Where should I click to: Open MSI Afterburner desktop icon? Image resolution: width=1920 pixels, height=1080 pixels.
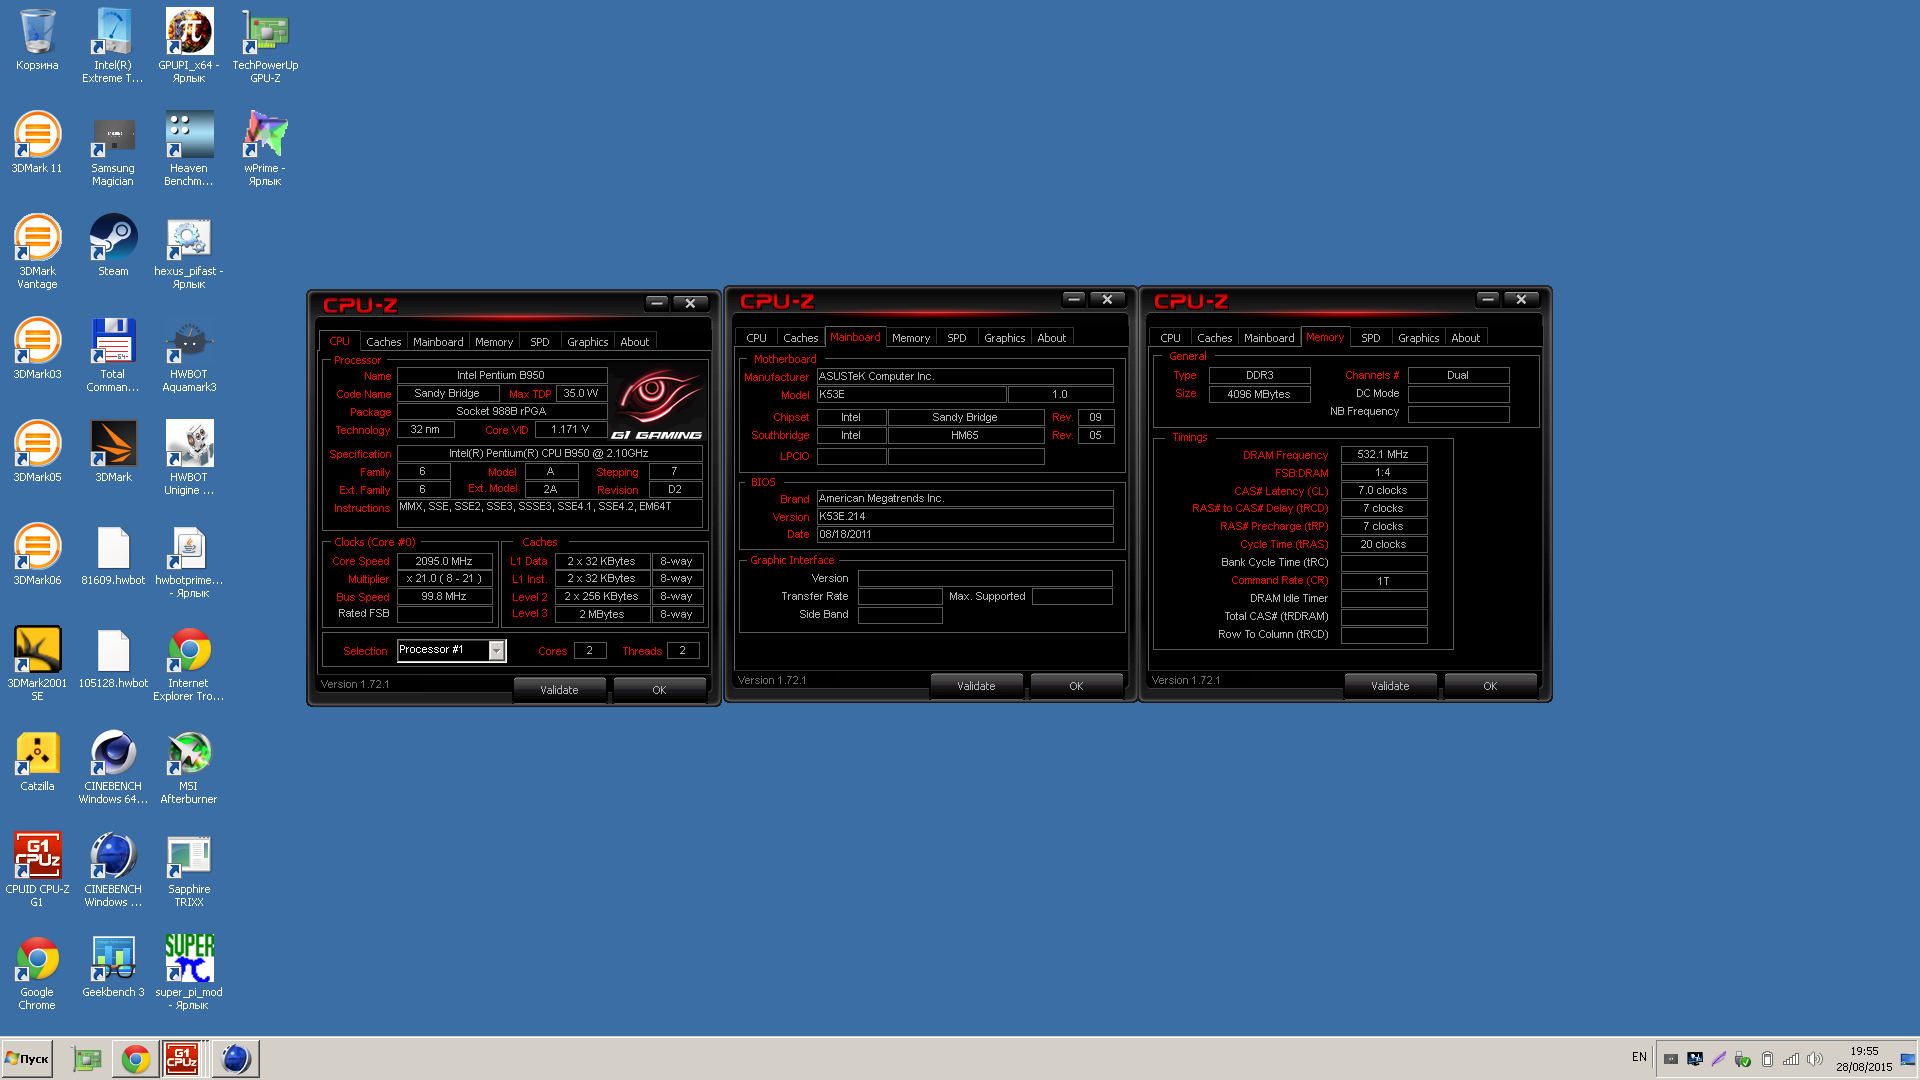(x=189, y=766)
